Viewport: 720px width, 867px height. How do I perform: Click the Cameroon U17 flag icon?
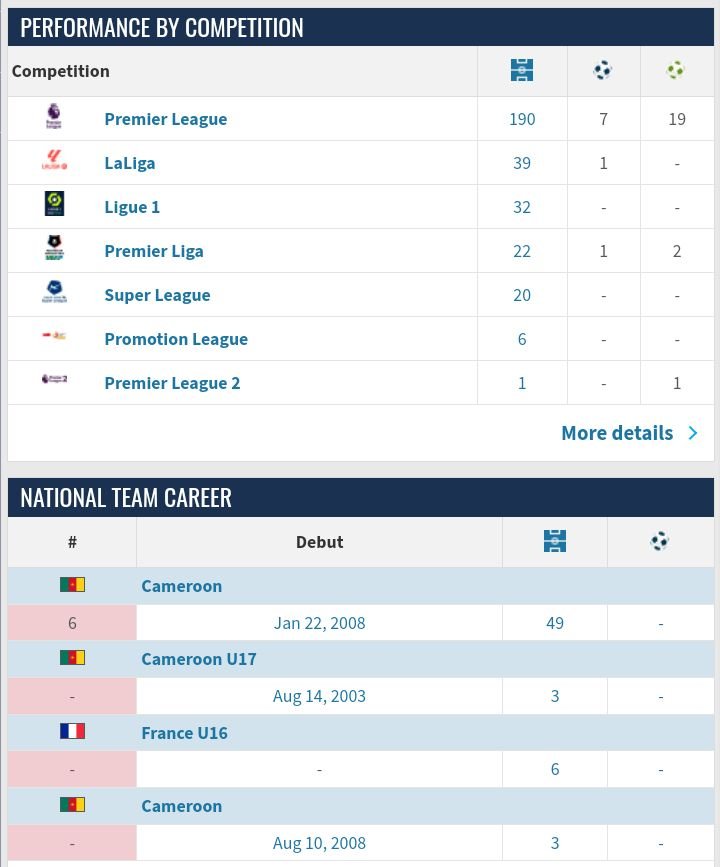[72, 658]
